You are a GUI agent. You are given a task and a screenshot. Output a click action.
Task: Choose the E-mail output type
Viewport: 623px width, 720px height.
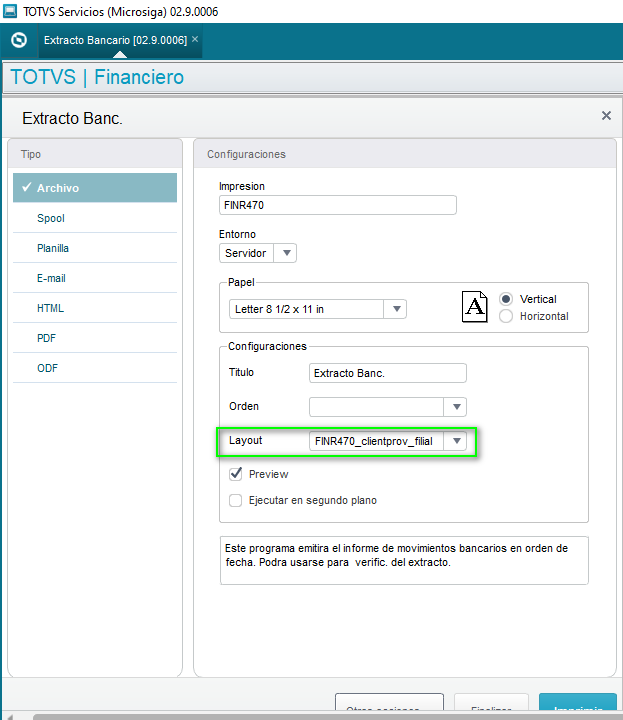coord(95,278)
